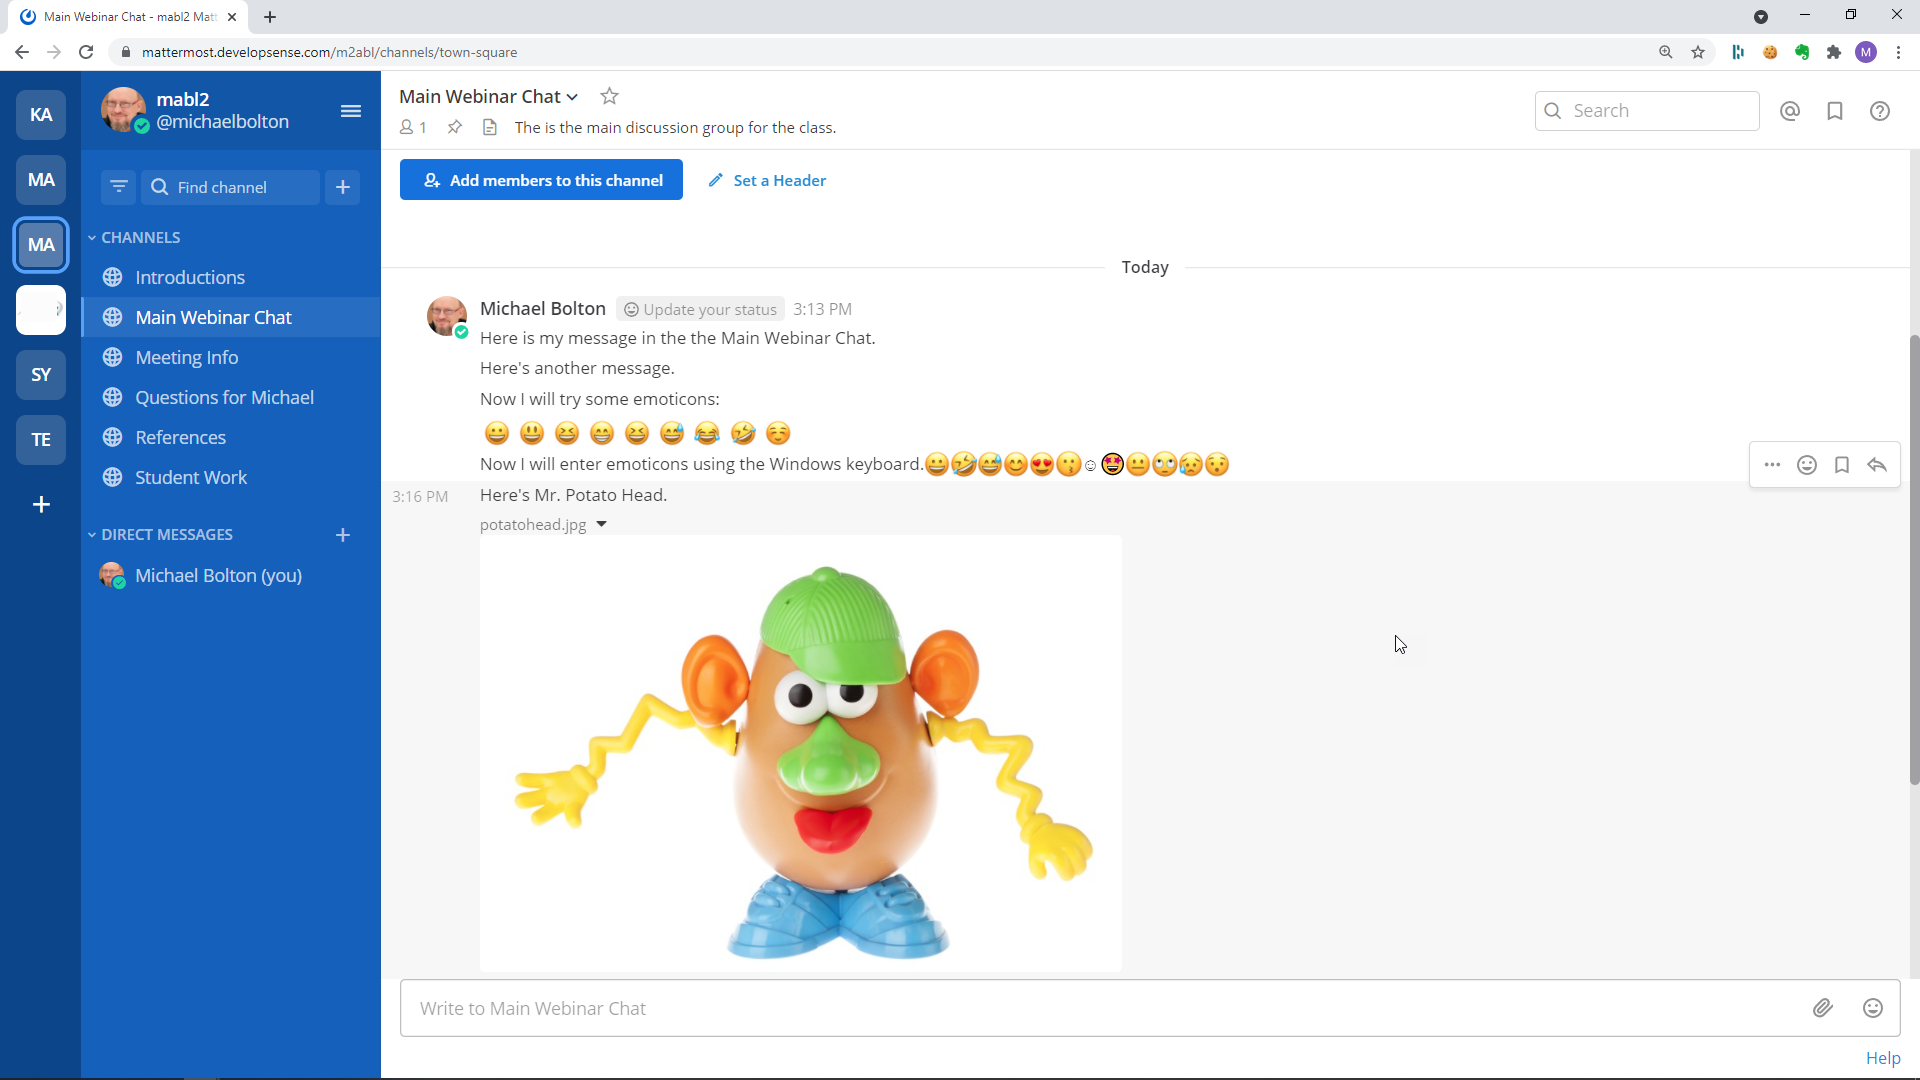Reload the browser page
Screen dimensions: 1920x1080
pos(86,52)
